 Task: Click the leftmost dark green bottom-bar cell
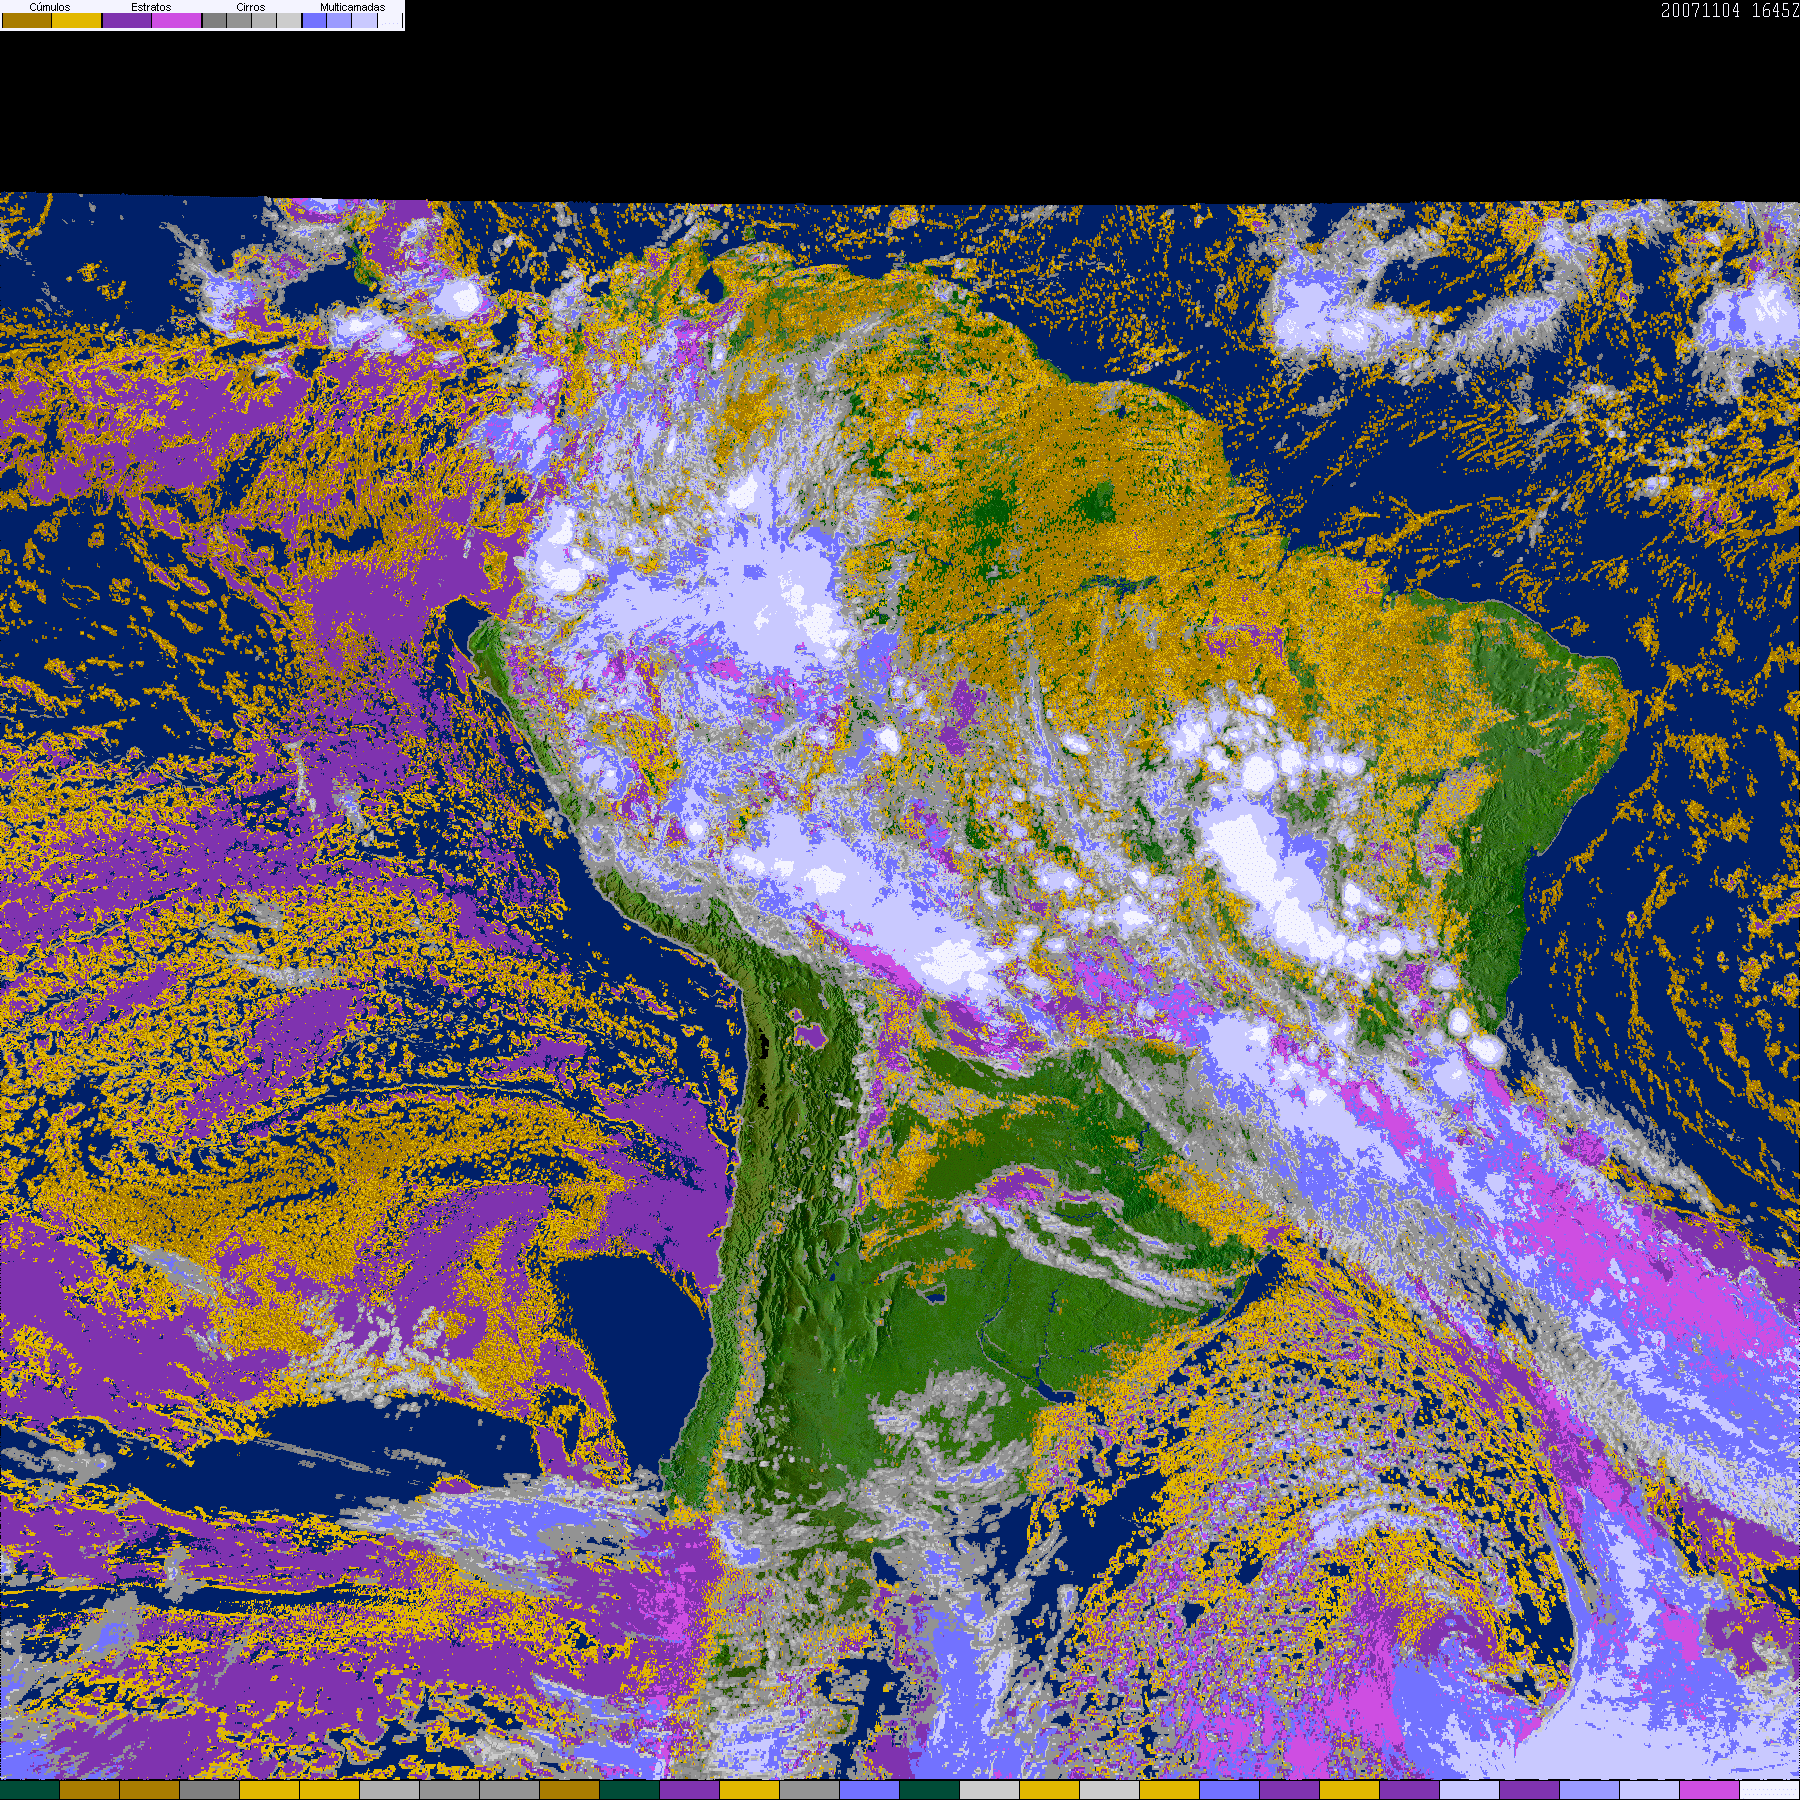coord(30,1790)
